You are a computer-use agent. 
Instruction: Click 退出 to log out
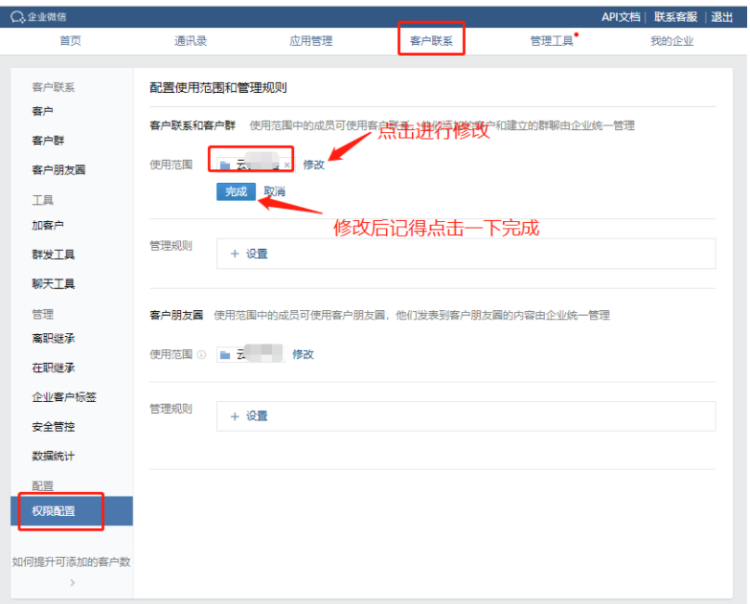[722, 17]
